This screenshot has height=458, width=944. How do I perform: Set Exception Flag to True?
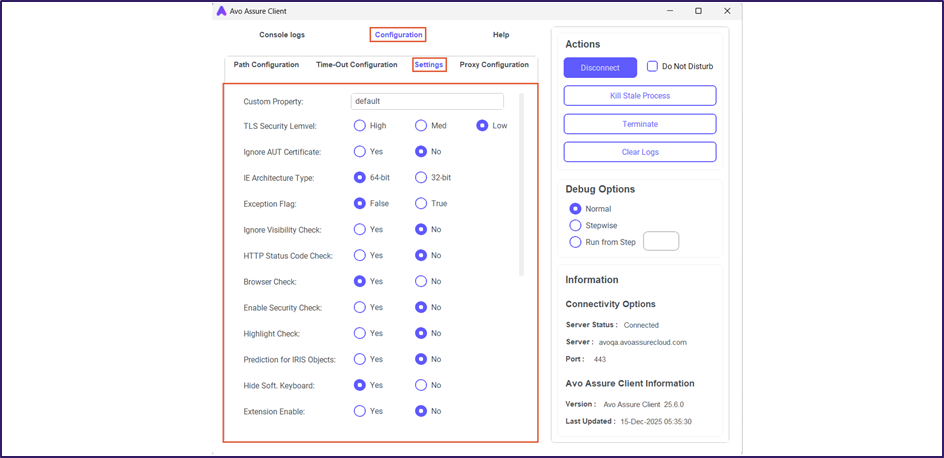pyautogui.click(x=421, y=204)
